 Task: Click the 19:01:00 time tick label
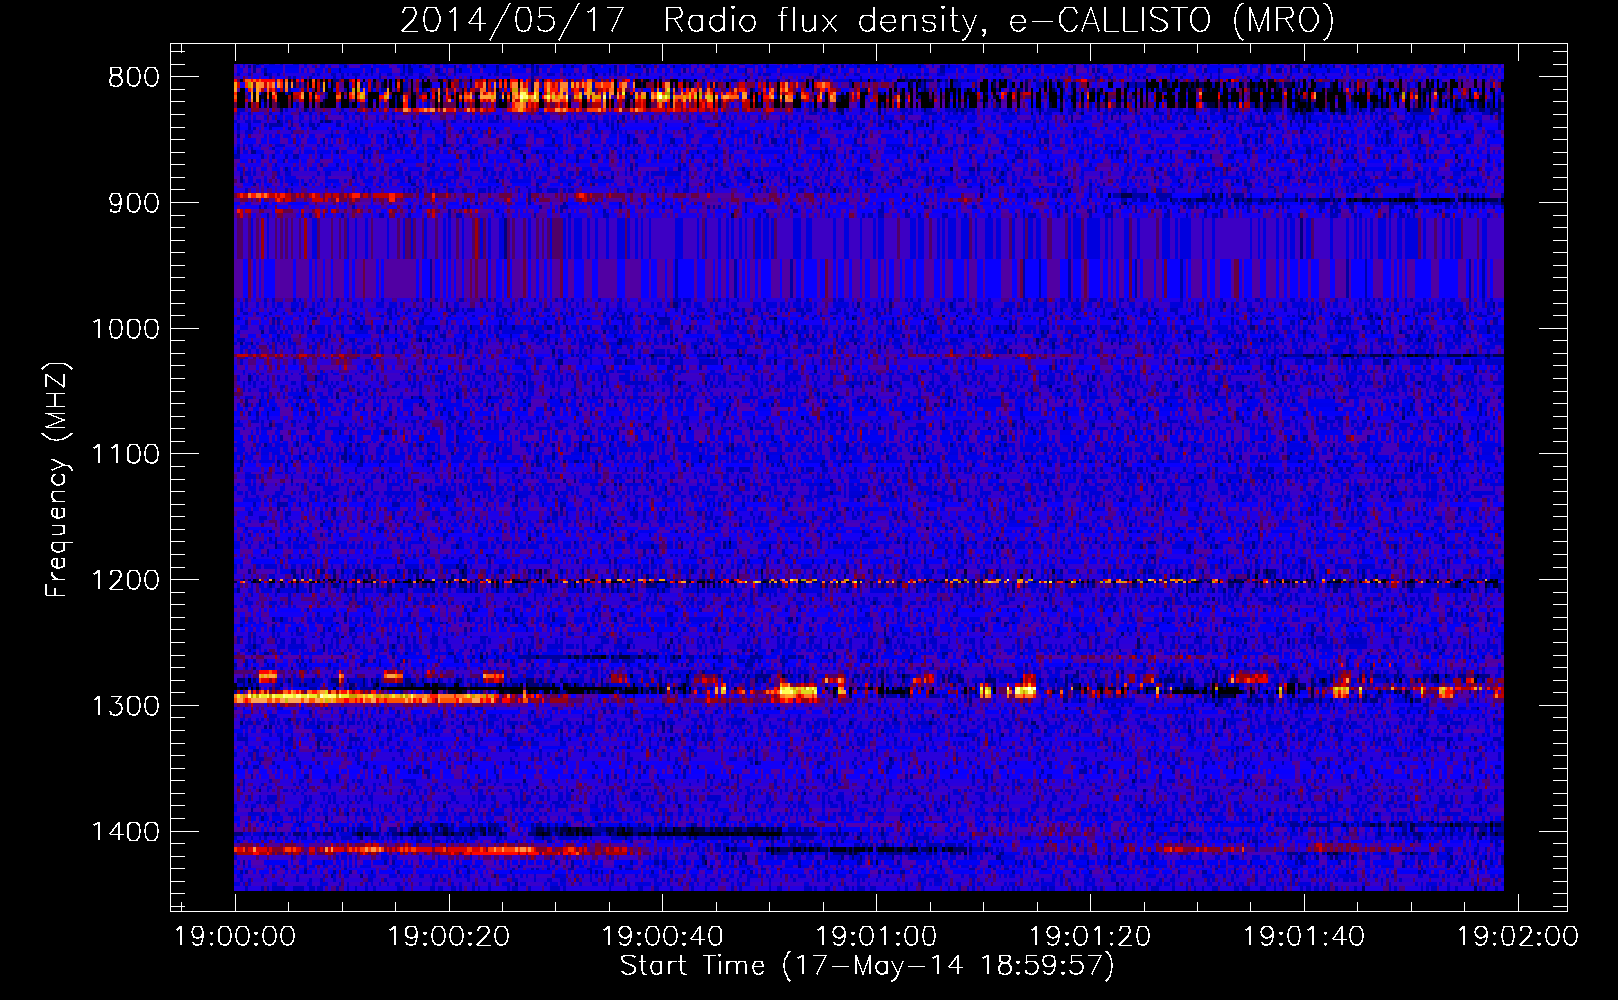click(876, 937)
